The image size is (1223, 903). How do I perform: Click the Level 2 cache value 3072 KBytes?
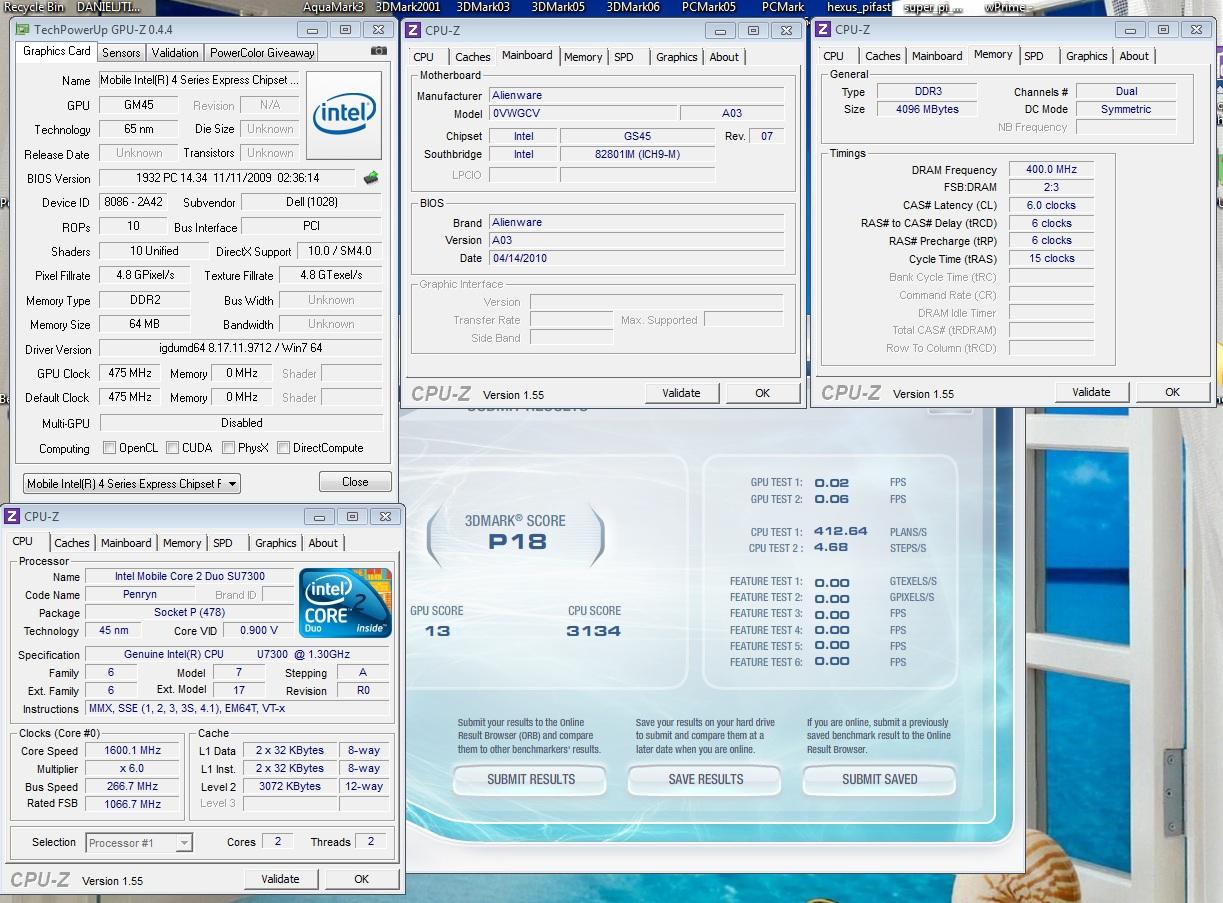coord(289,786)
